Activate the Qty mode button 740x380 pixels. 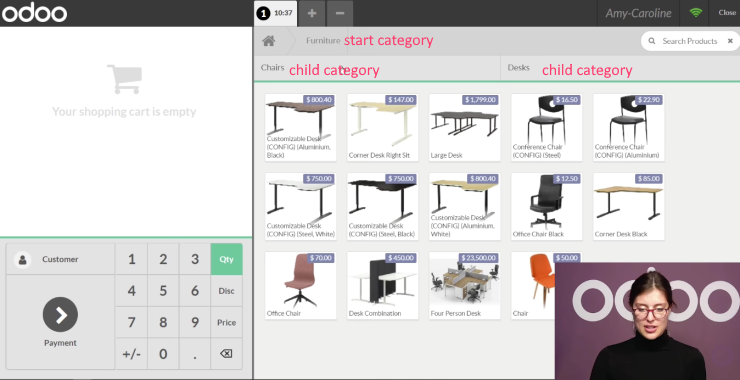coord(227,259)
